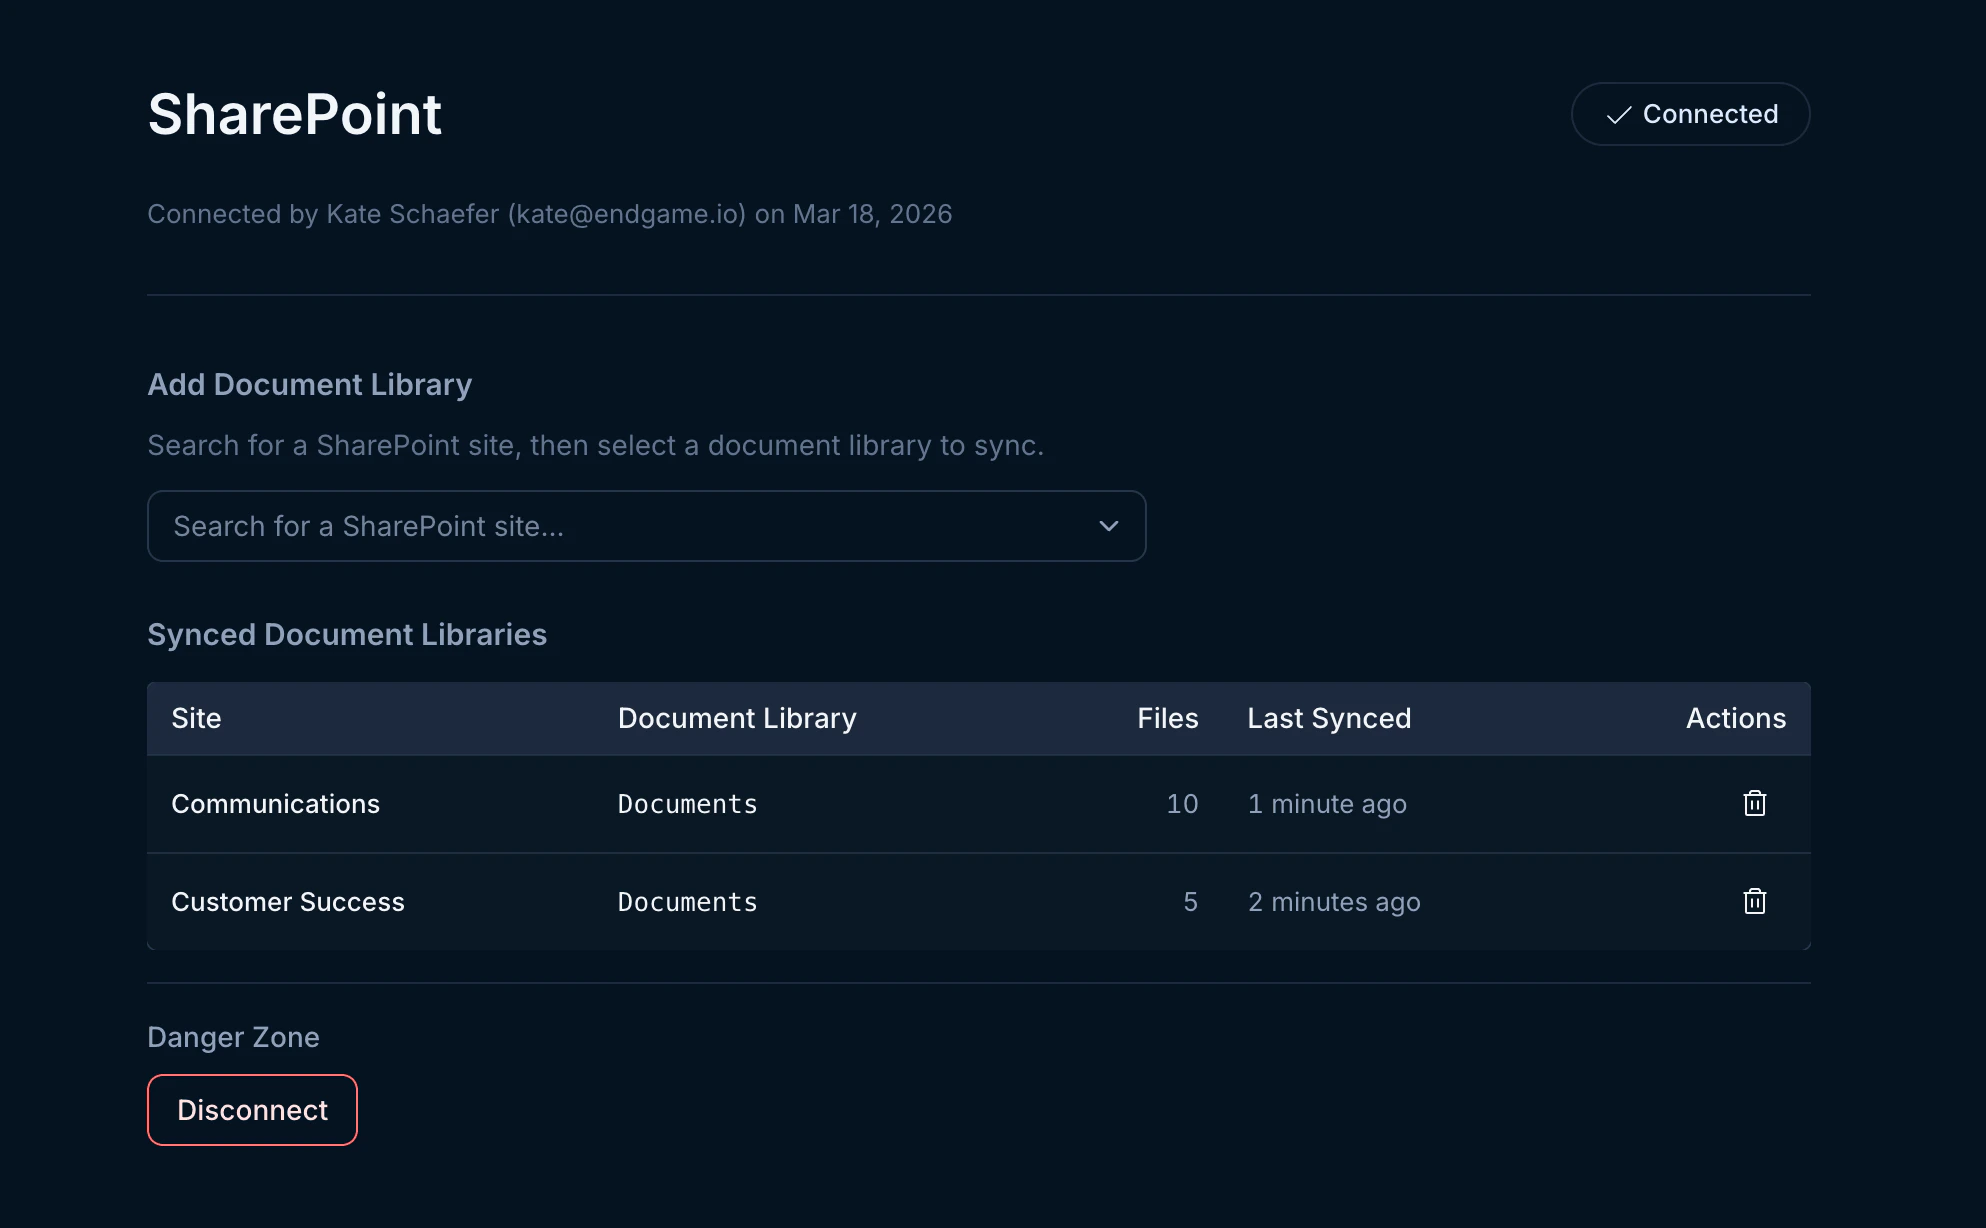This screenshot has height=1228, width=1986.
Task: Click the Last Synced column header
Action: (x=1329, y=718)
